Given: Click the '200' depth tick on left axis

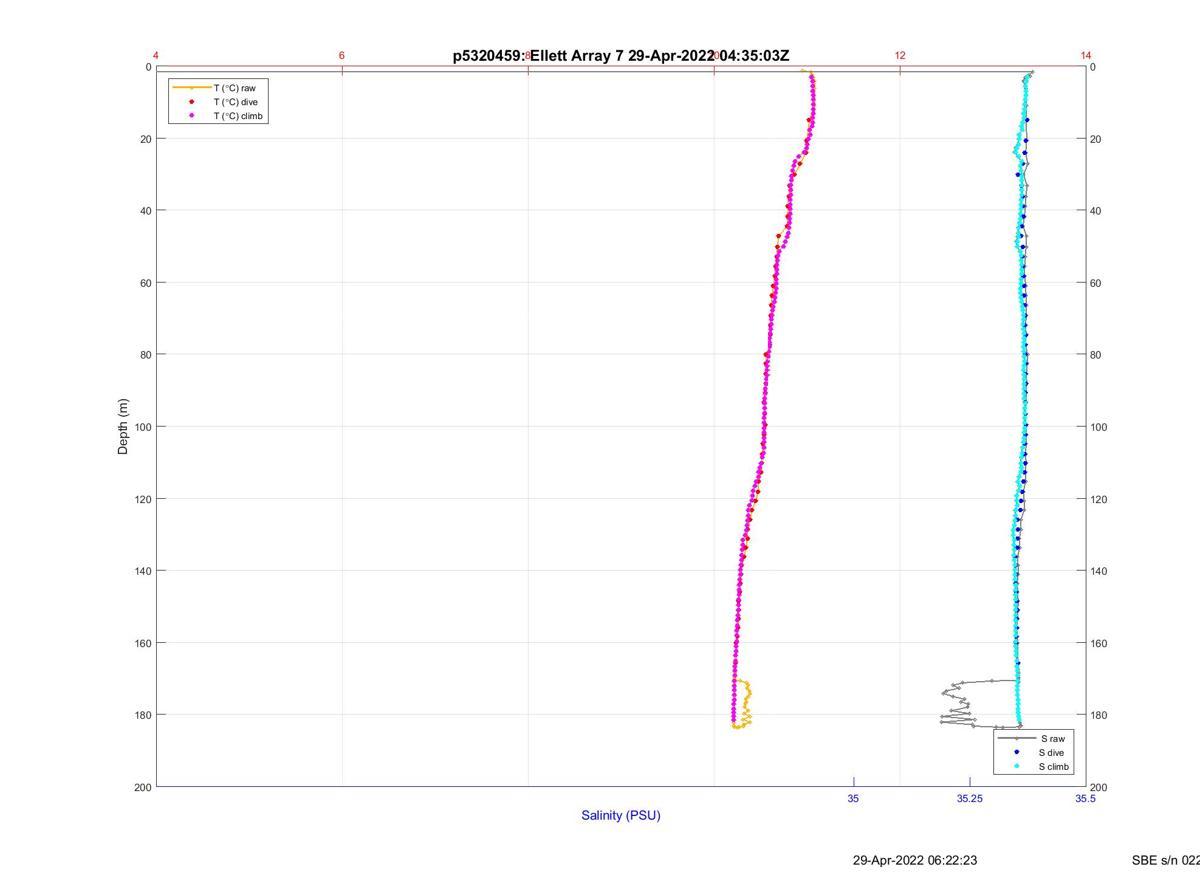Looking at the screenshot, I should tap(142, 787).
